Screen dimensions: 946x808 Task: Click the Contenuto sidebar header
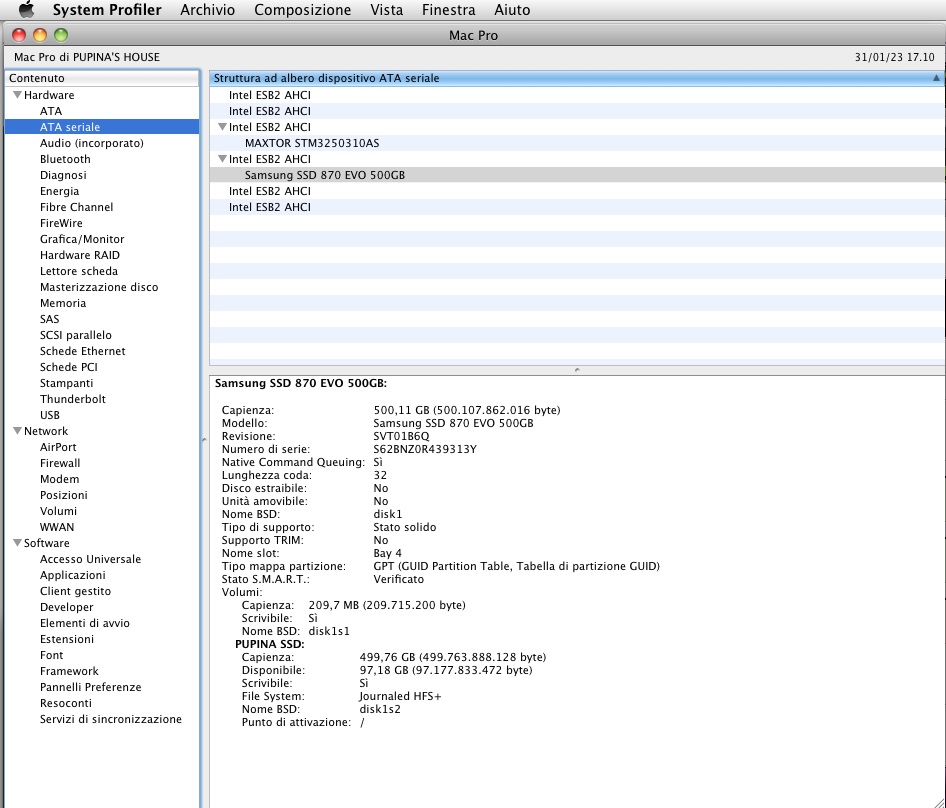(x=101, y=78)
